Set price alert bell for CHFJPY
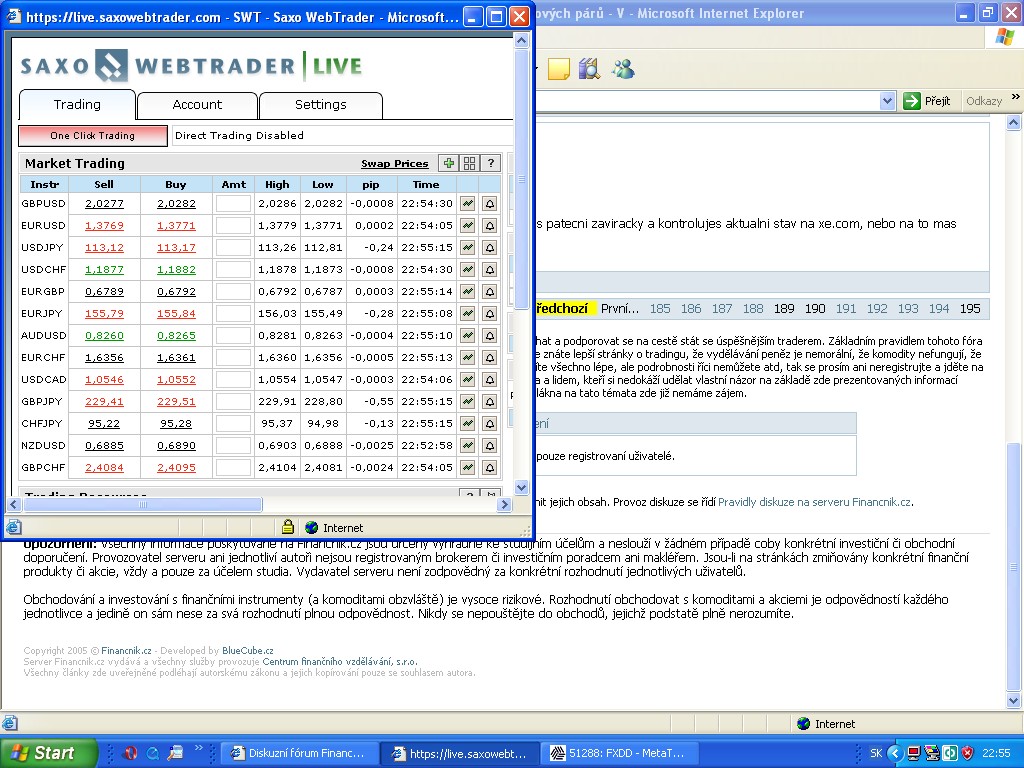The height and width of the screenshot is (768, 1024). click(490, 424)
